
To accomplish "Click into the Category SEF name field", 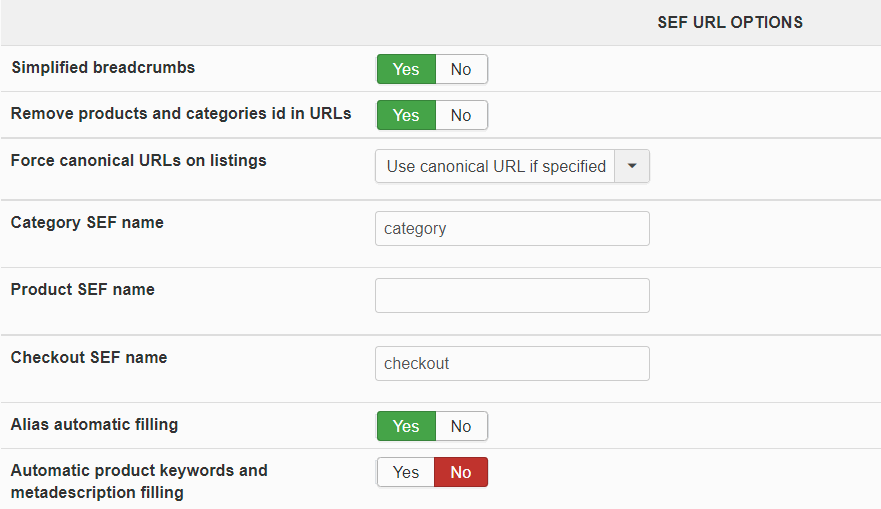I will pos(512,228).
